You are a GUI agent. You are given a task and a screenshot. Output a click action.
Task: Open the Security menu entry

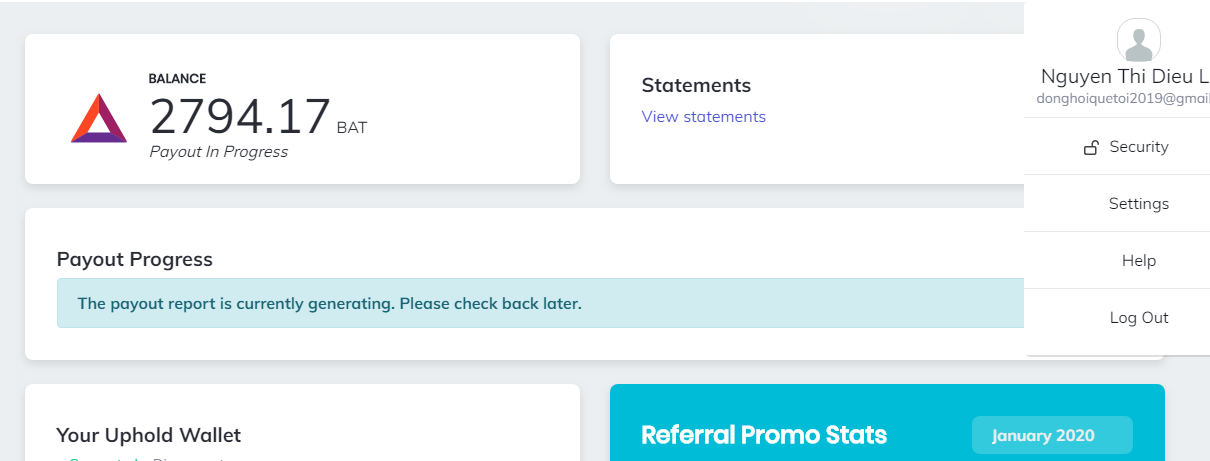(x=1138, y=147)
